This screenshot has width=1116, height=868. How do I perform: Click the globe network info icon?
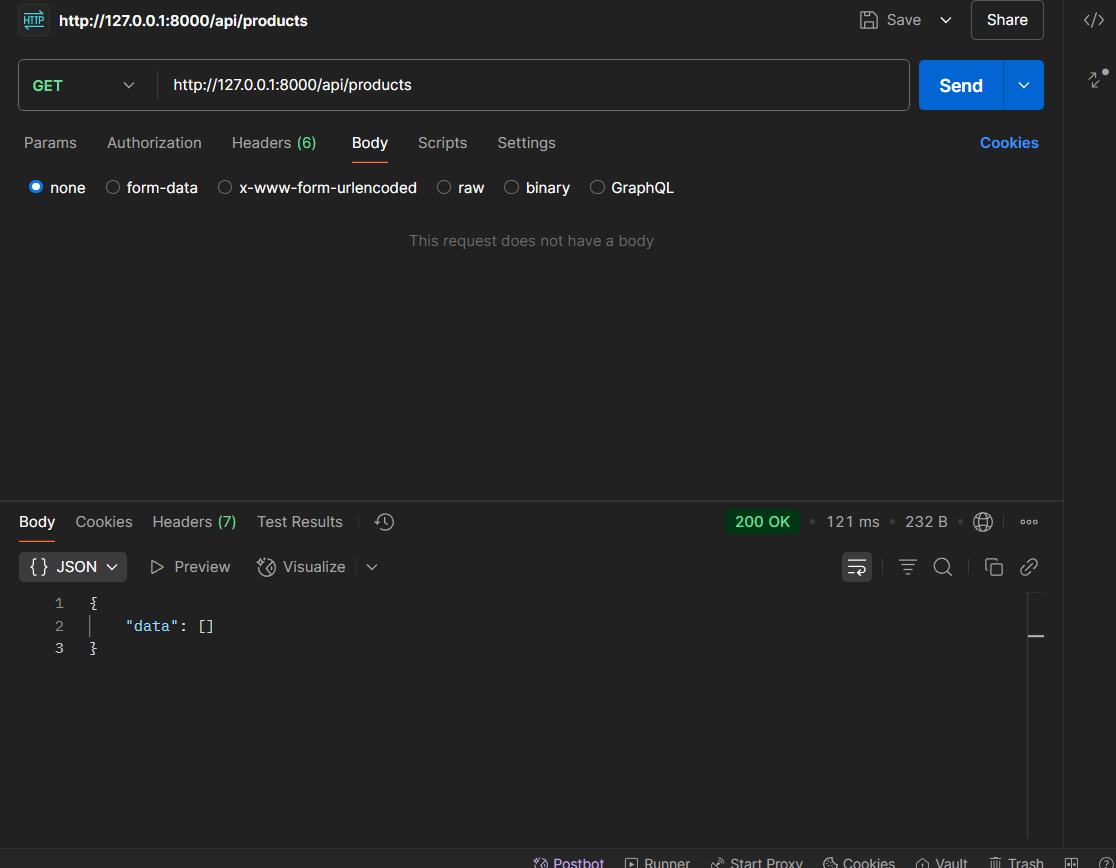click(x=982, y=522)
